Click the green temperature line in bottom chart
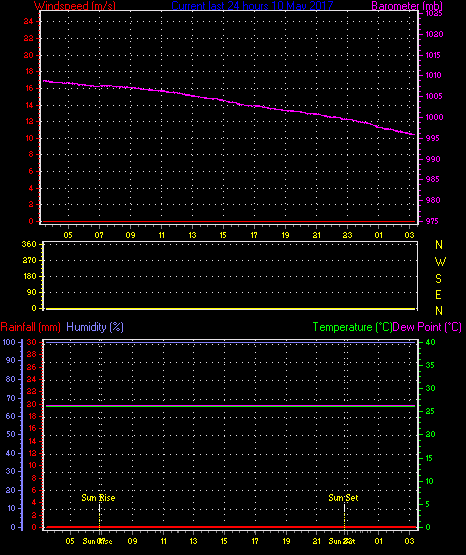Screen dimensions: 466x555 point(230,406)
